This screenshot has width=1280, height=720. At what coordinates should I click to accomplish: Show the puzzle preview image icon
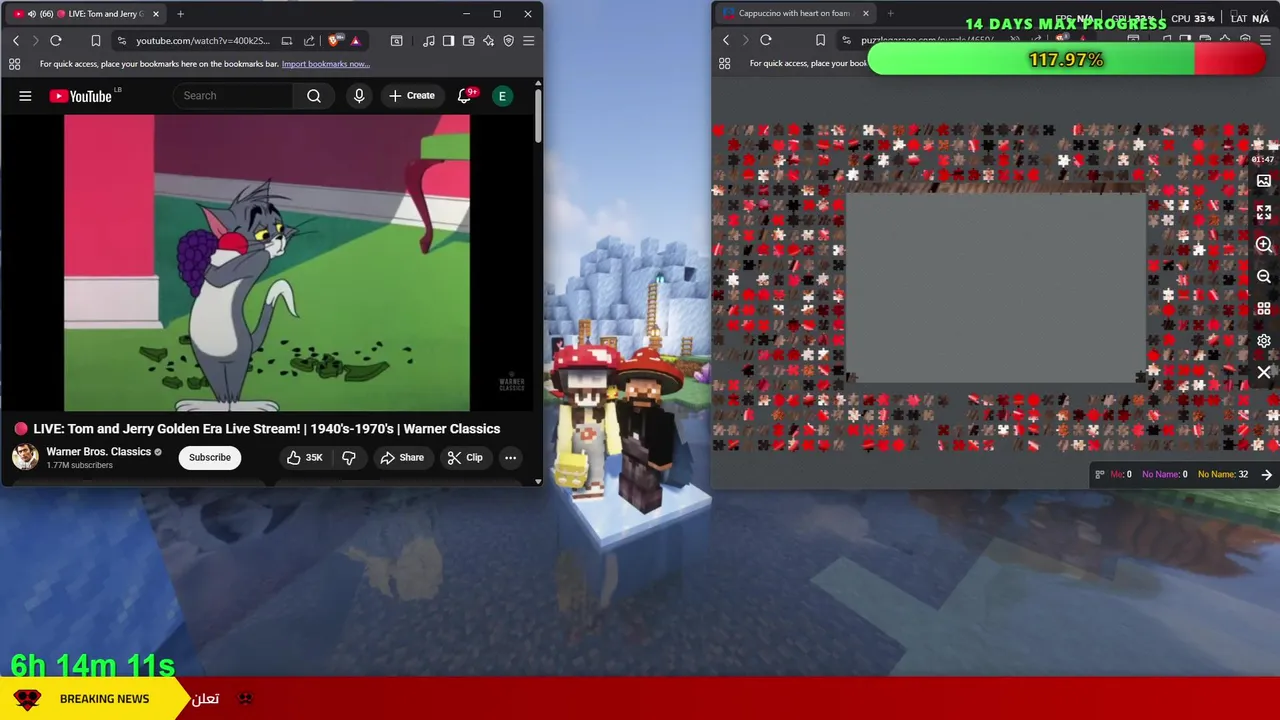[1264, 181]
